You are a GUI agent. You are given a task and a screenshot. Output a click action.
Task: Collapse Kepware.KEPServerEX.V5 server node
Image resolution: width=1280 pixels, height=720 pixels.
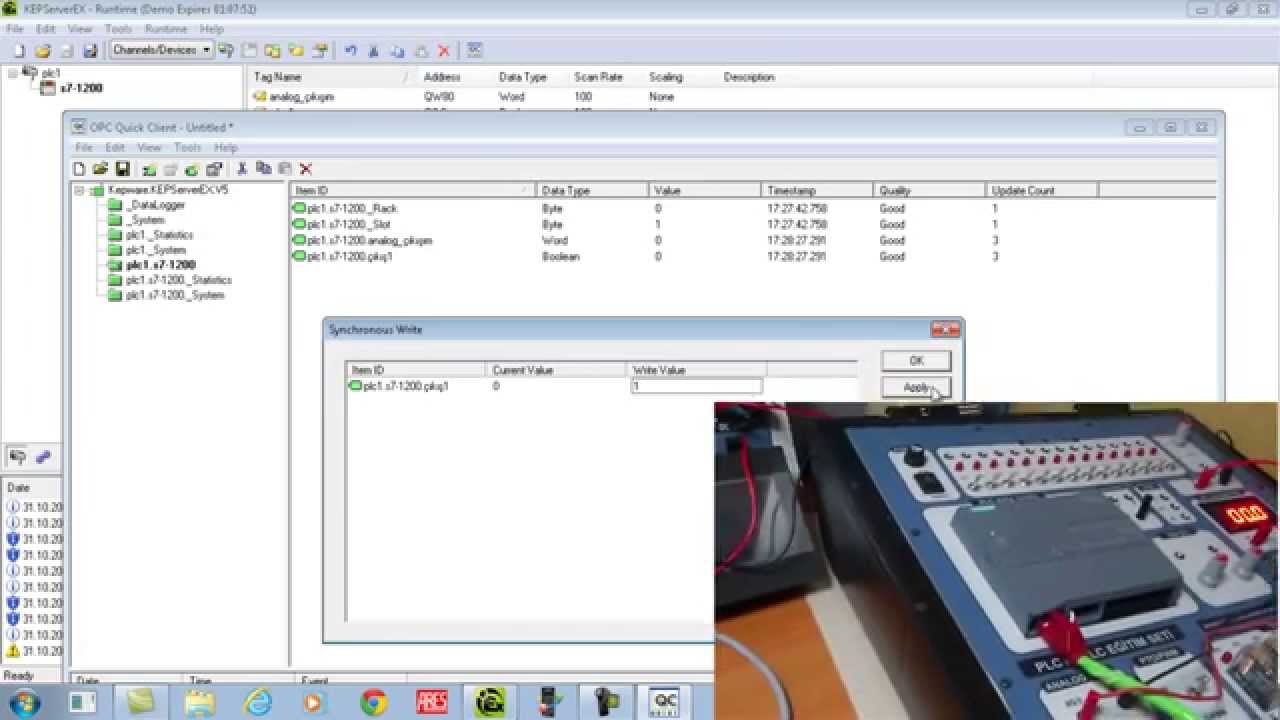pyautogui.click(x=80, y=189)
